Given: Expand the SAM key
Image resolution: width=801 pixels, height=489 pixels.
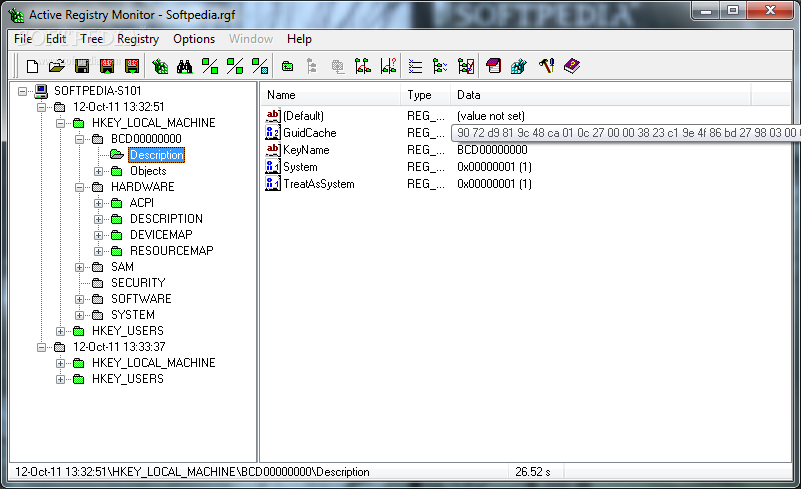Looking at the screenshot, I should 79,267.
